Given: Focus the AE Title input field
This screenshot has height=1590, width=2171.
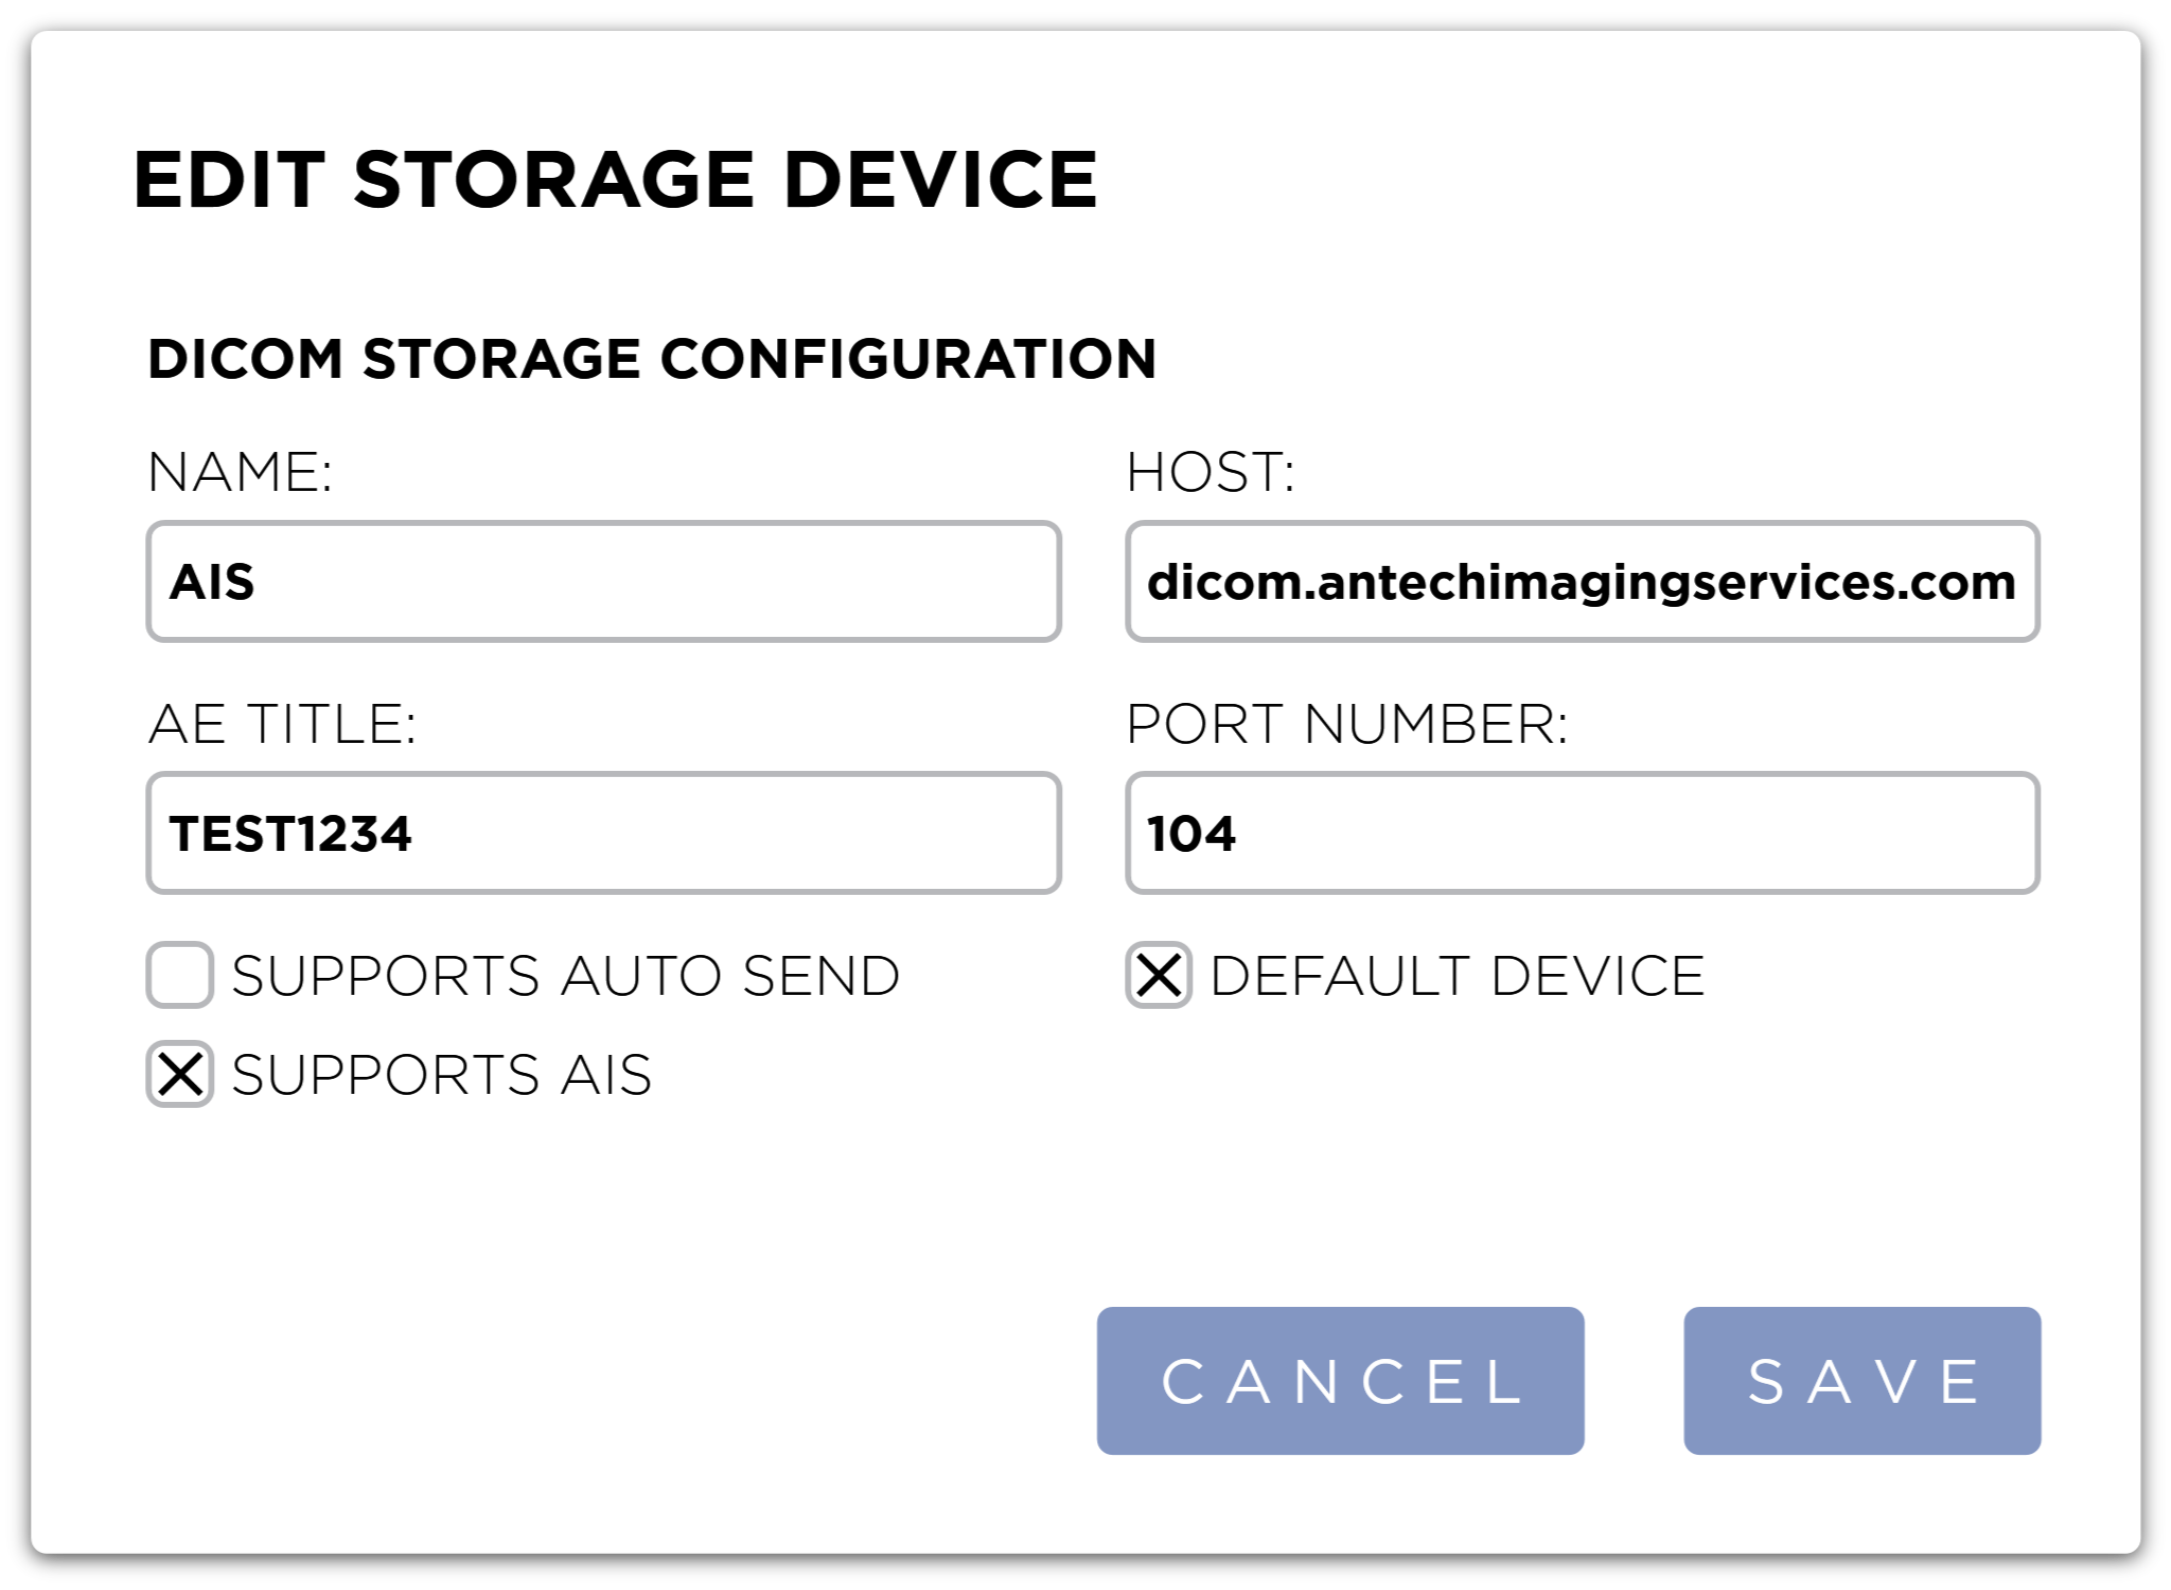Looking at the screenshot, I should [x=603, y=833].
